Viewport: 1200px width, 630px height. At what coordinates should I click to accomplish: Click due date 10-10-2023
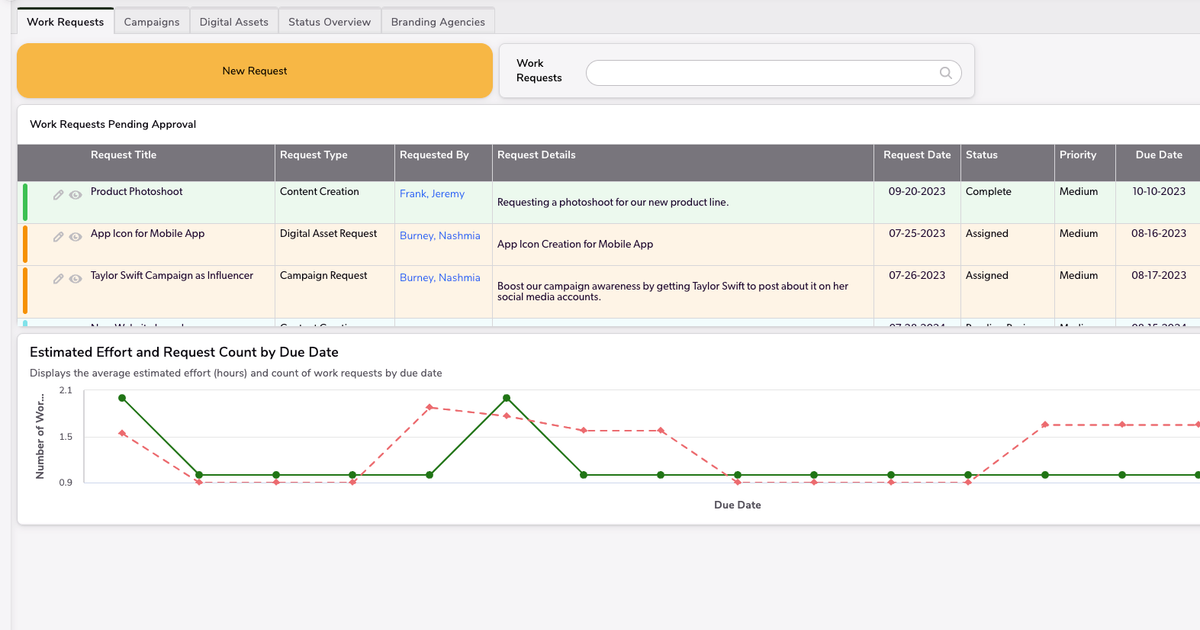(1159, 192)
